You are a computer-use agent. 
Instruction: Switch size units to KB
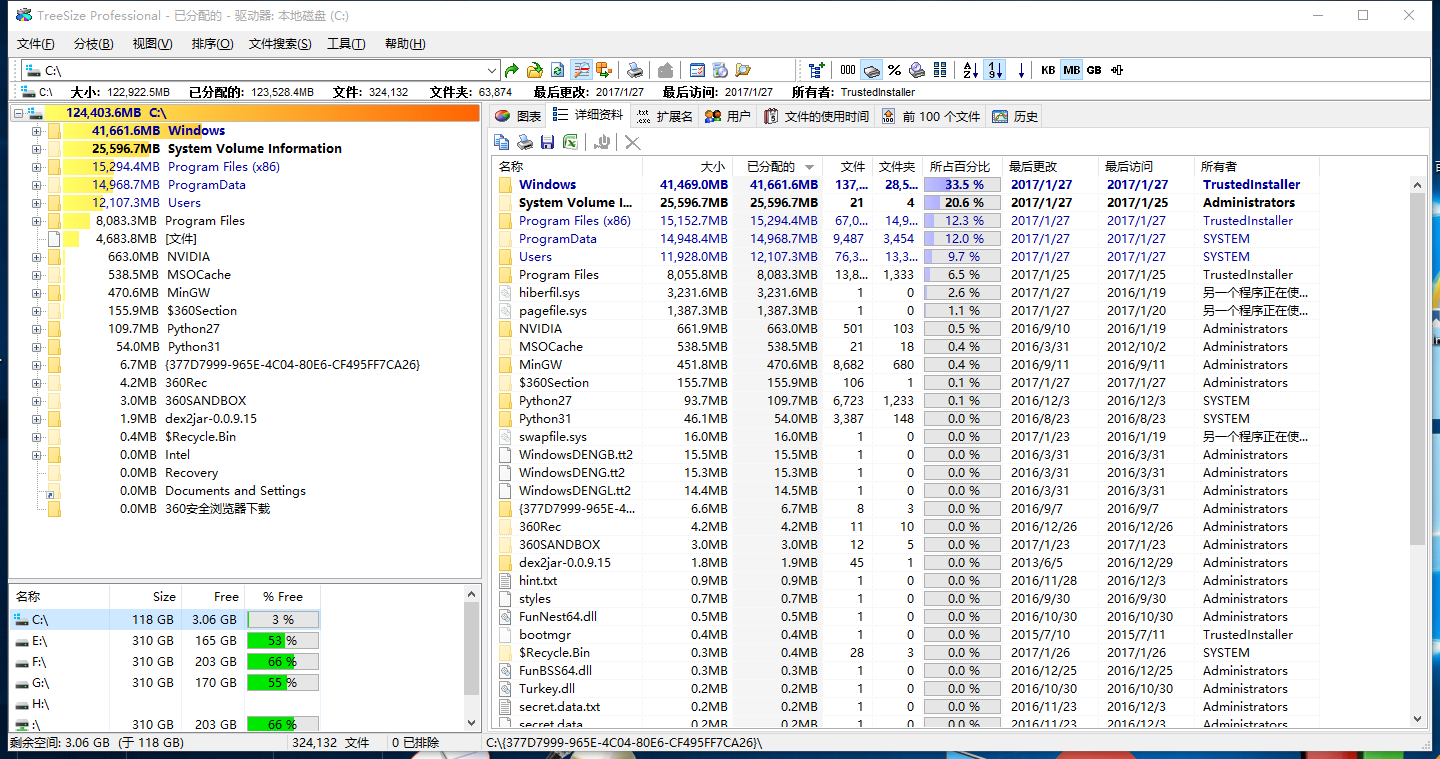coord(1048,70)
